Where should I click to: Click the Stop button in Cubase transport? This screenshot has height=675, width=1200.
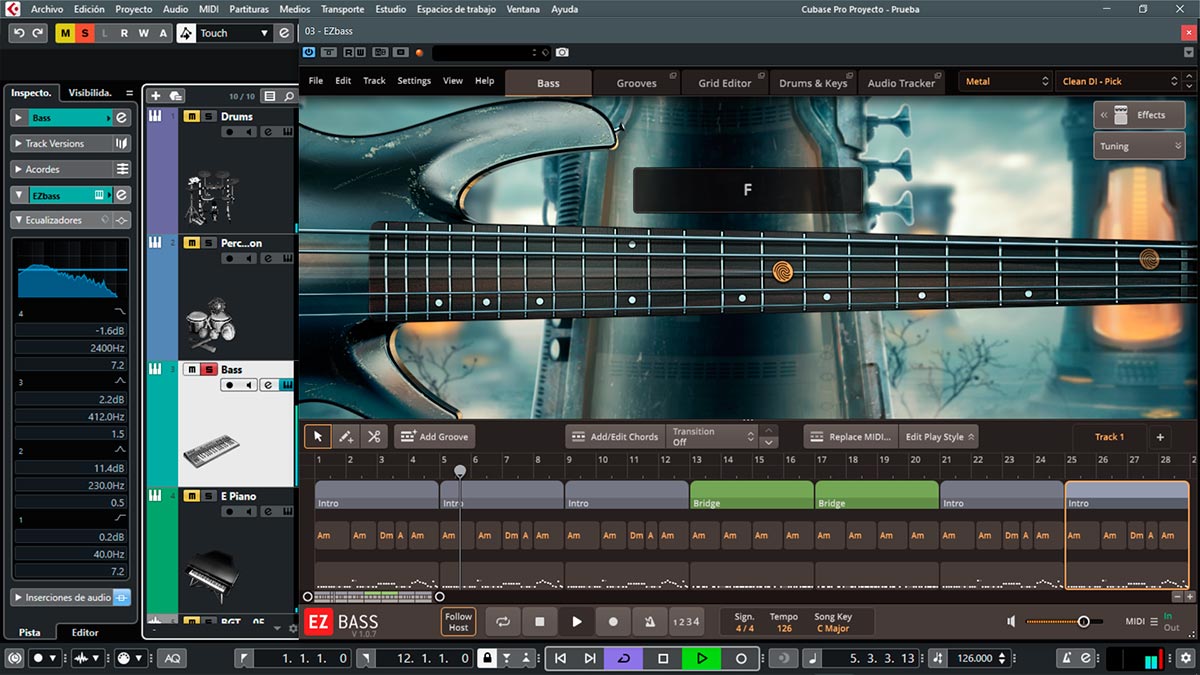[663, 658]
